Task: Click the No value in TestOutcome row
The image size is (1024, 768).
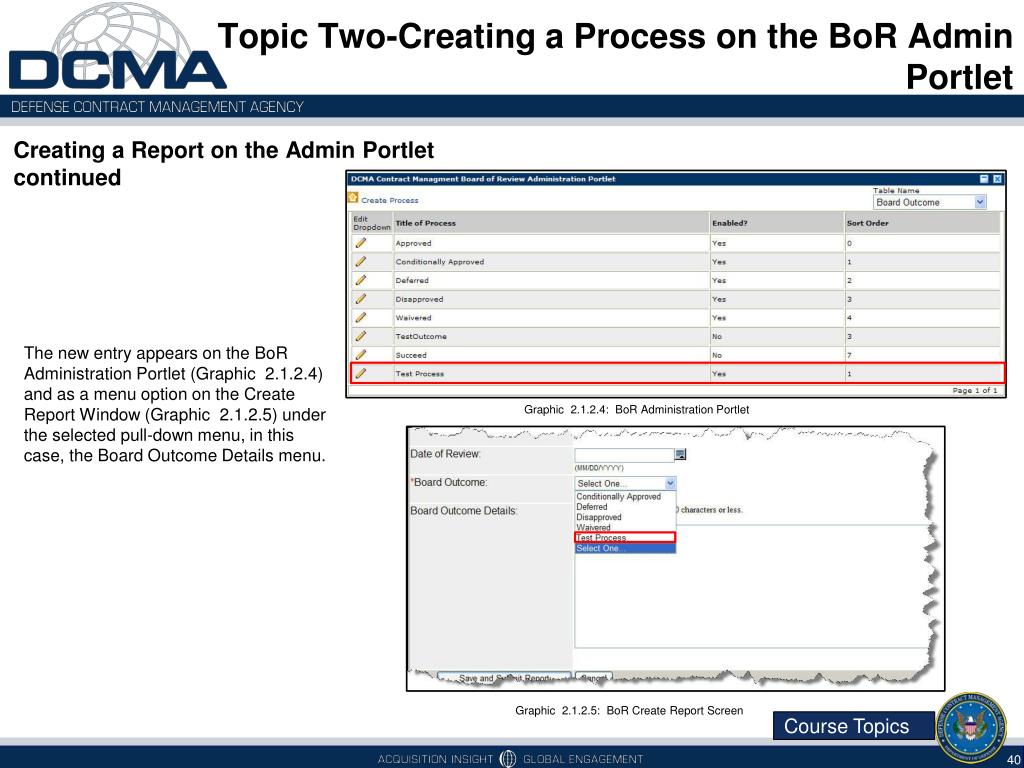Action: pos(717,337)
